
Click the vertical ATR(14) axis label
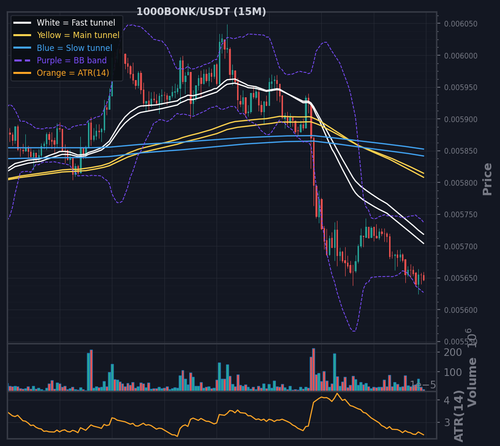point(459,416)
